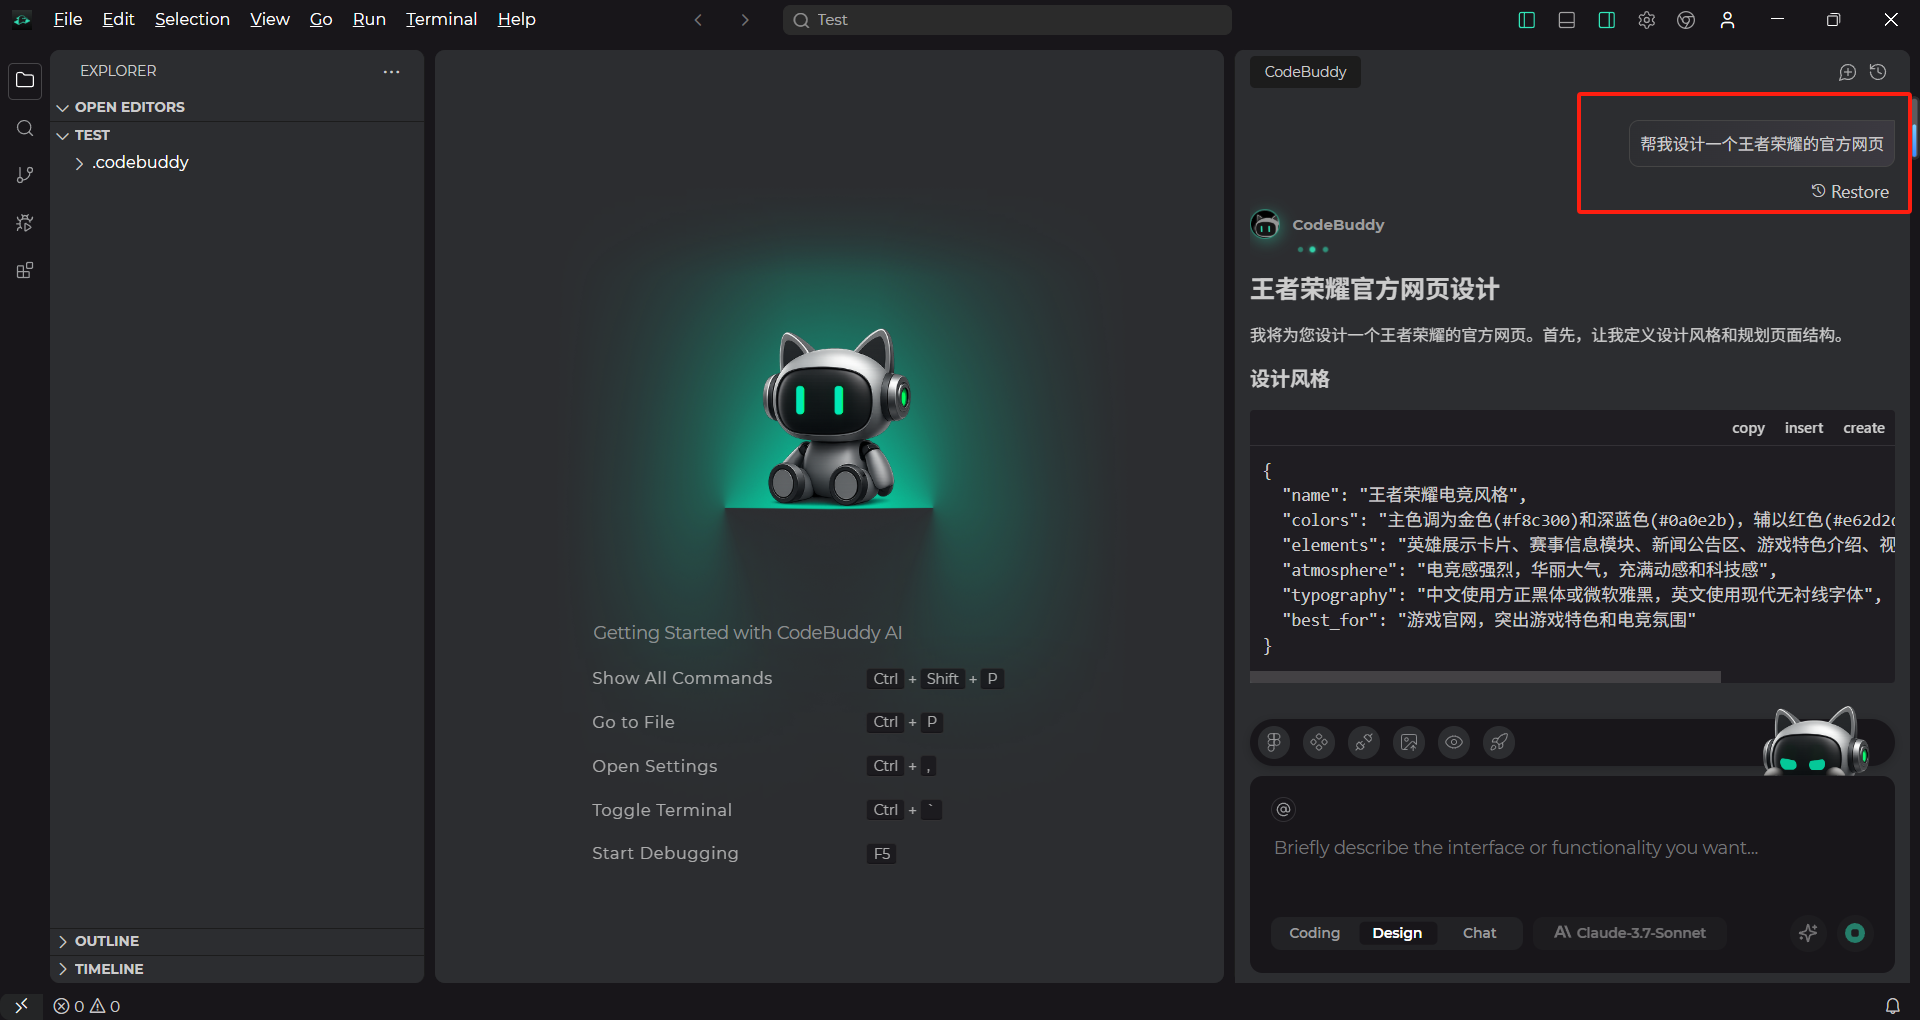Open the Go menu
1920x1020 pixels.
(321, 20)
